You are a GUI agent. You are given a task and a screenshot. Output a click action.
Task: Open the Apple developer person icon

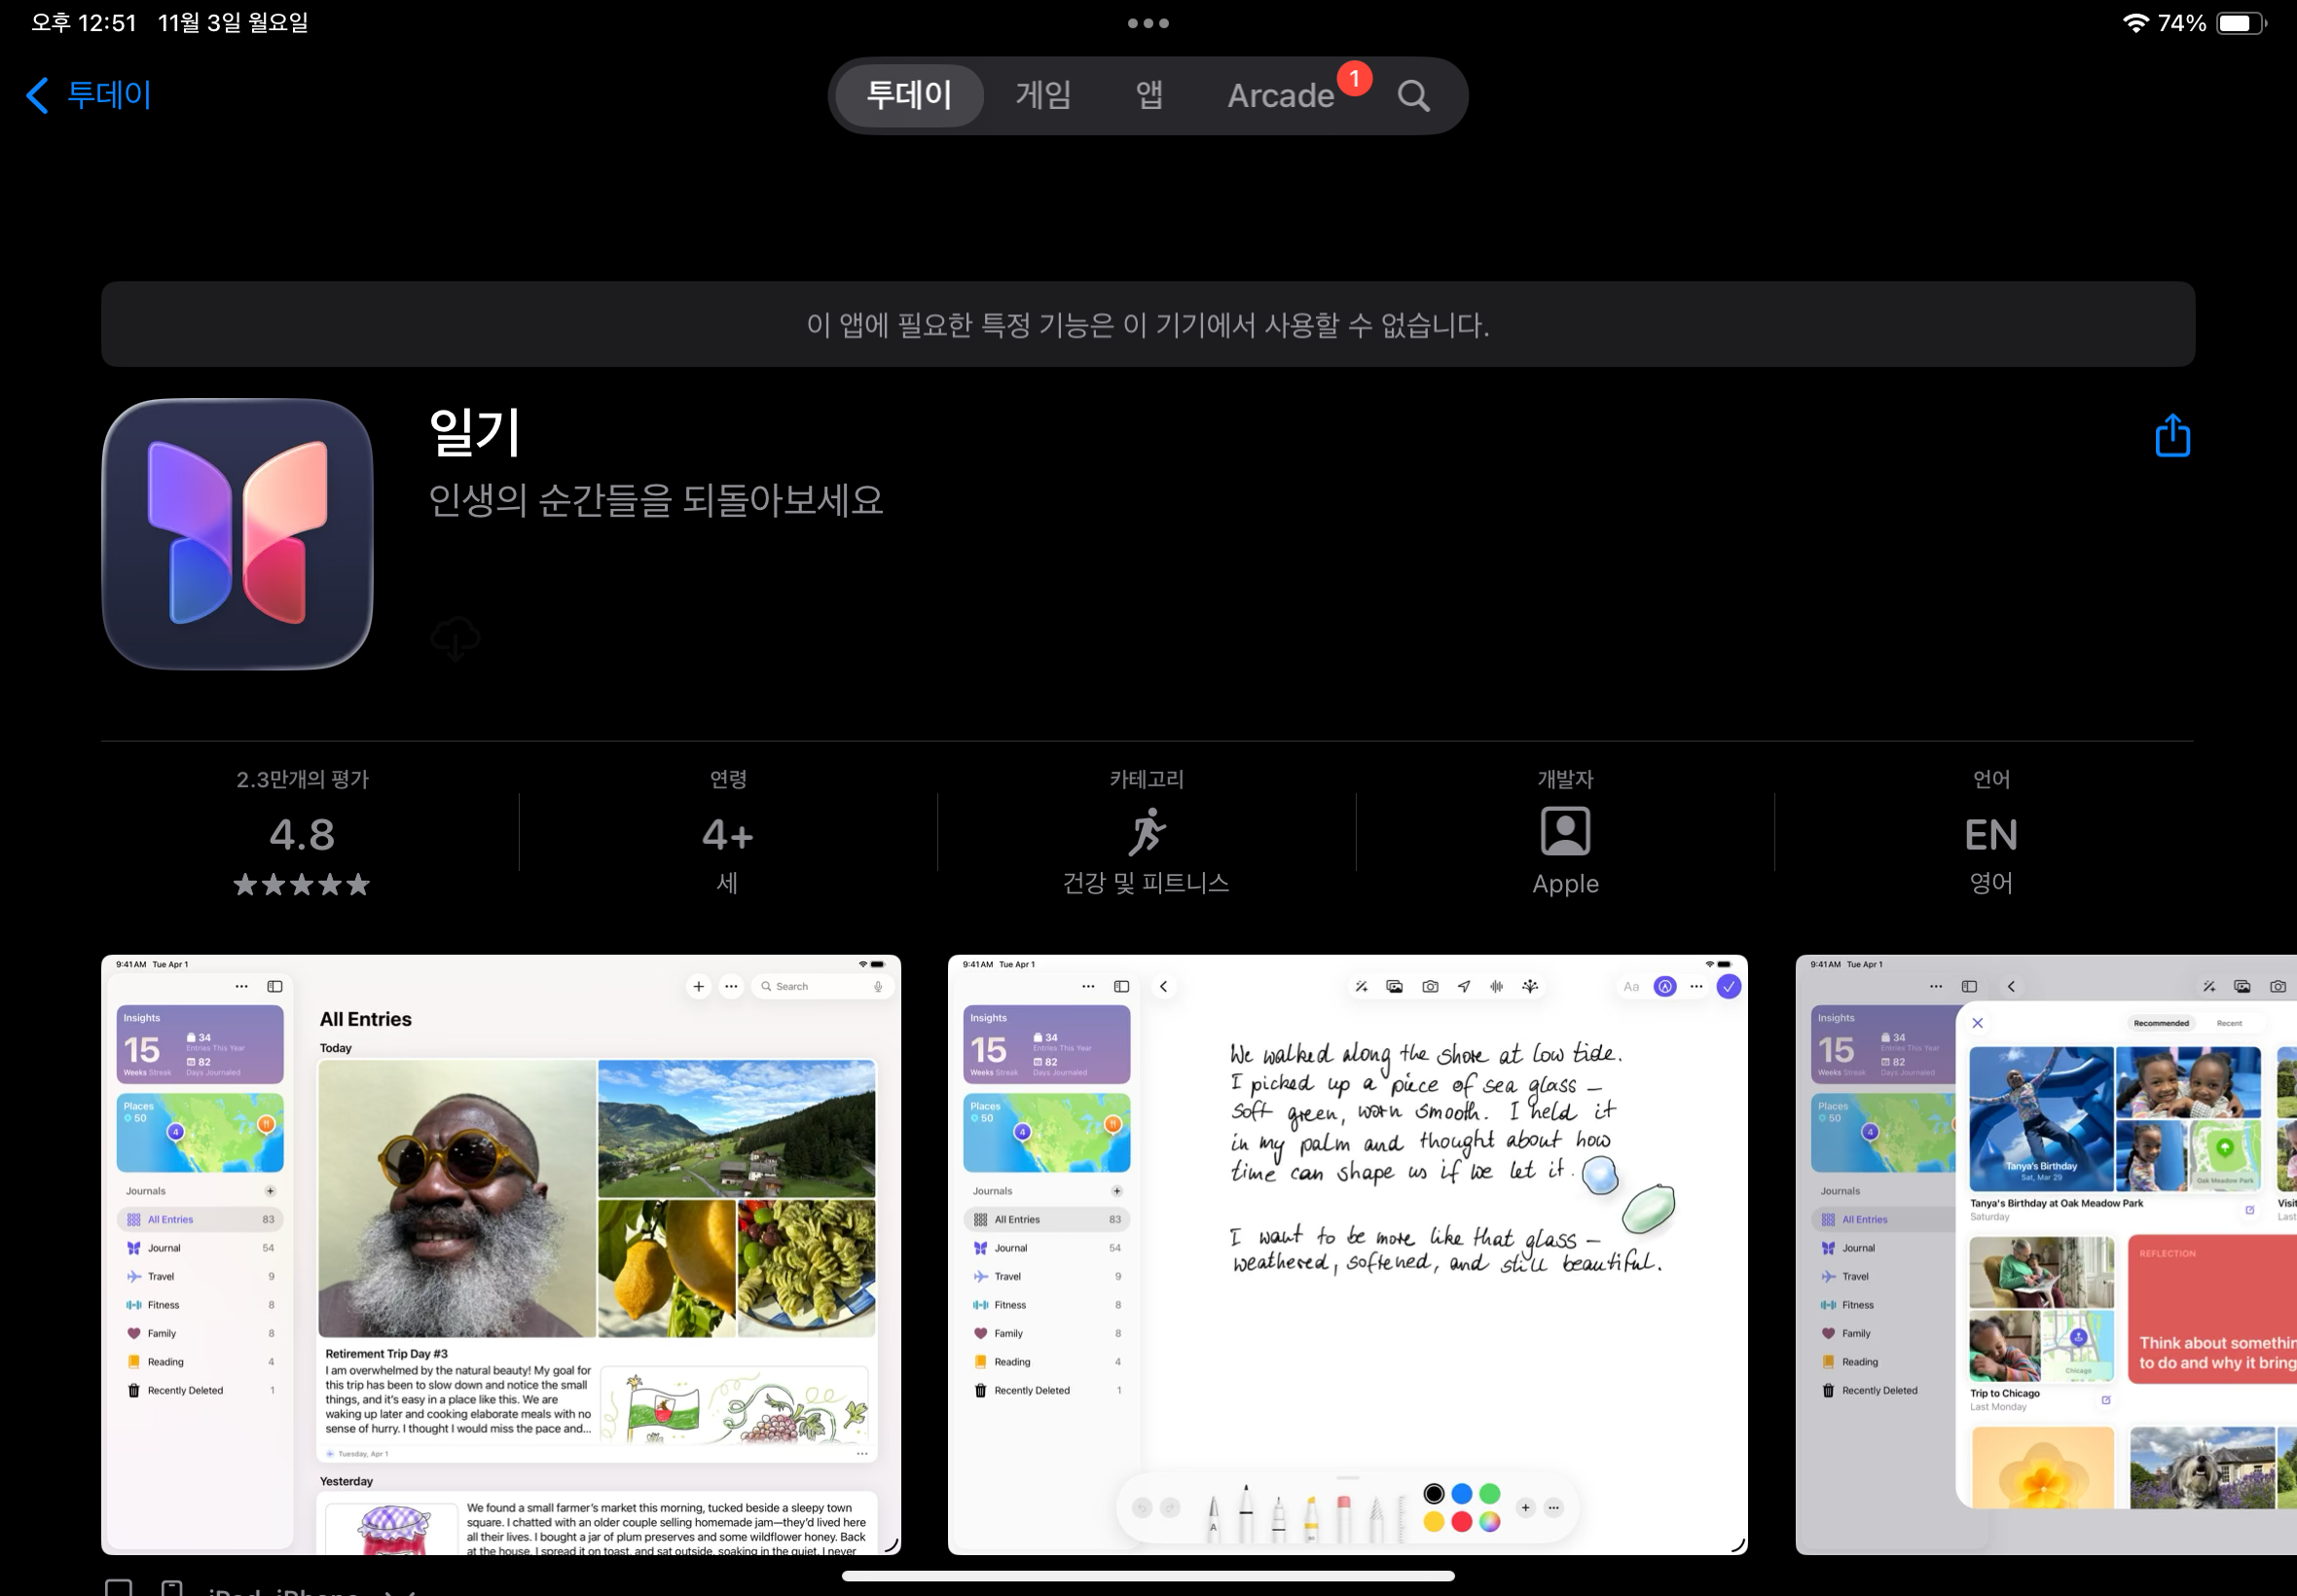1565,831
